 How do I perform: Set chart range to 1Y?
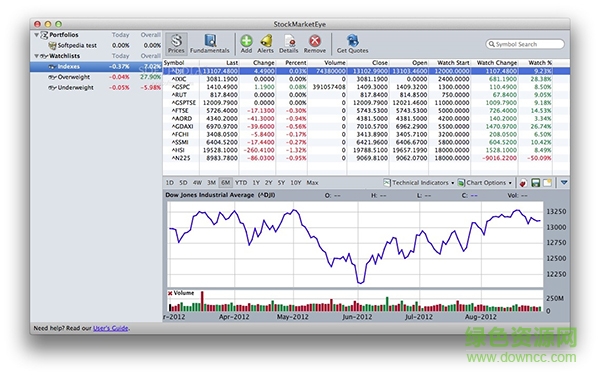256,183
